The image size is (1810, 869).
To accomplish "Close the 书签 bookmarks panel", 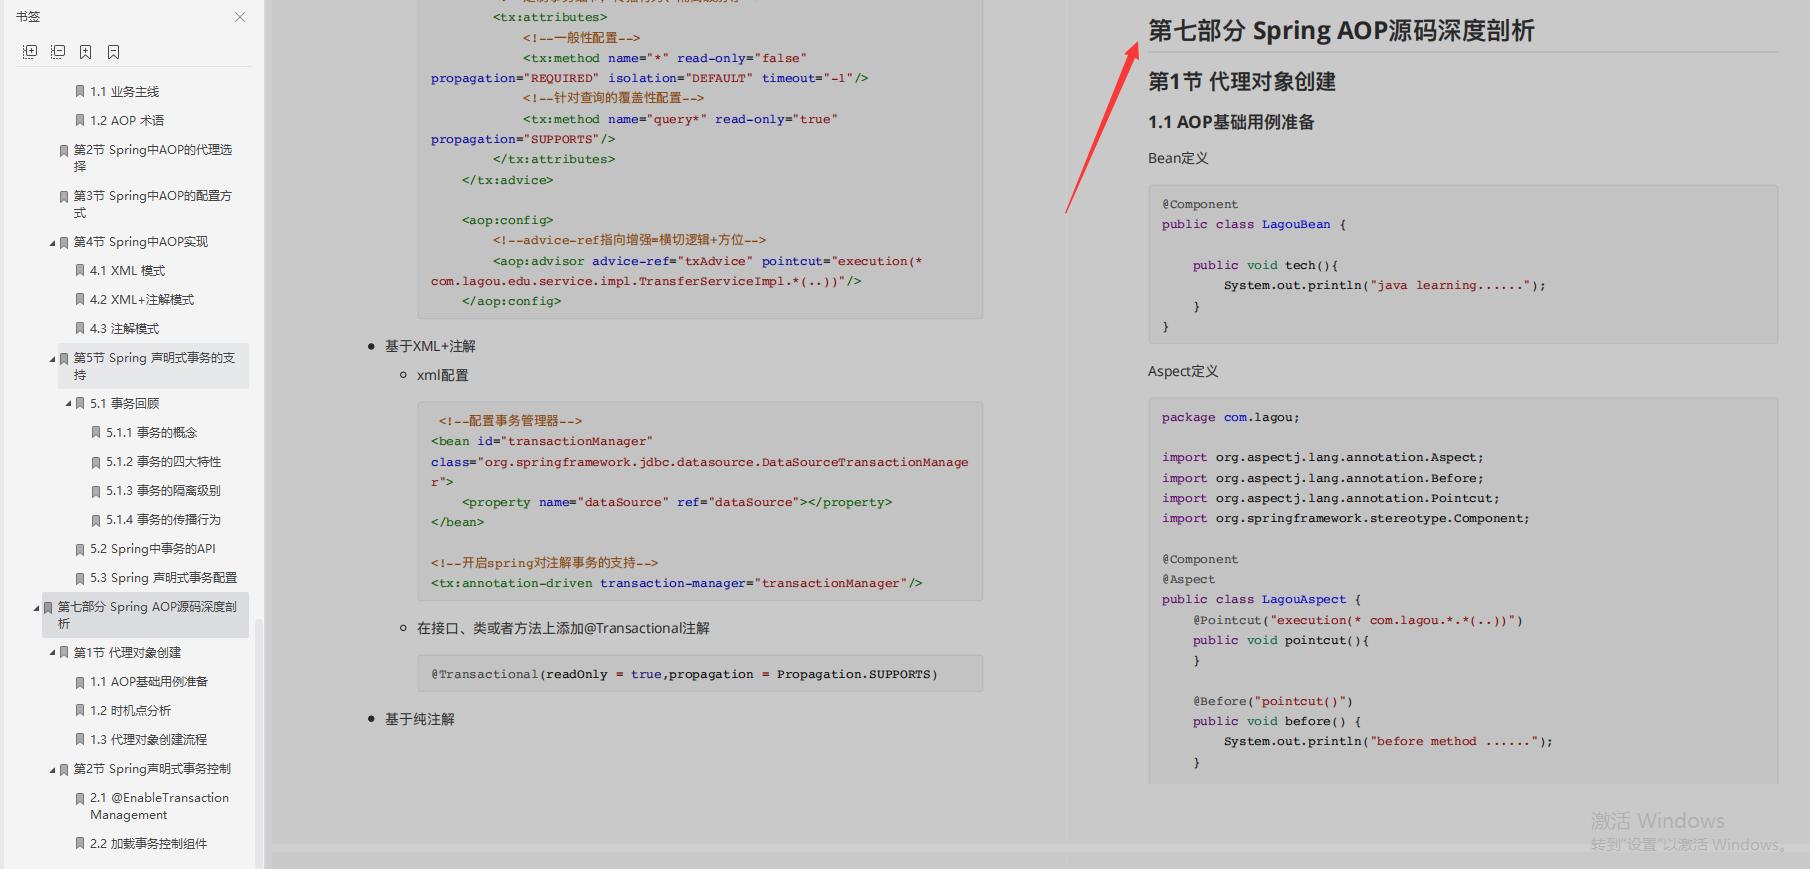I will tap(240, 17).
